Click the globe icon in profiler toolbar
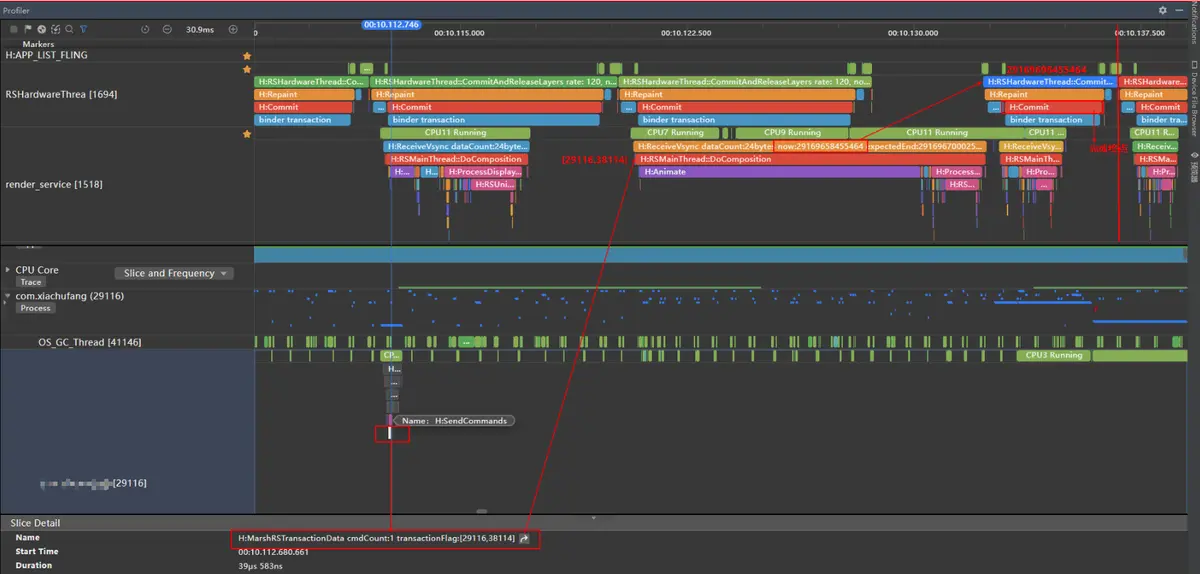1200x574 pixels. coord(41,29)
